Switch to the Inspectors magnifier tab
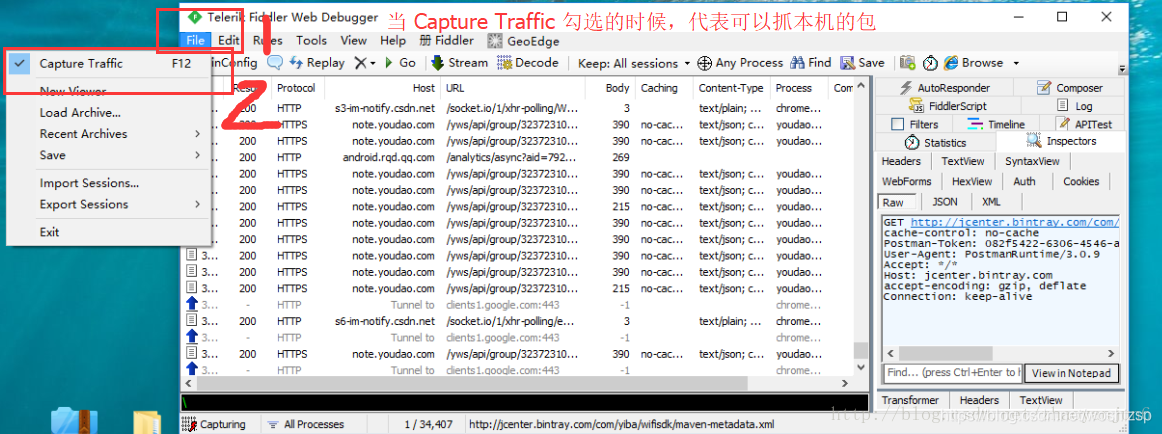 1060,141
